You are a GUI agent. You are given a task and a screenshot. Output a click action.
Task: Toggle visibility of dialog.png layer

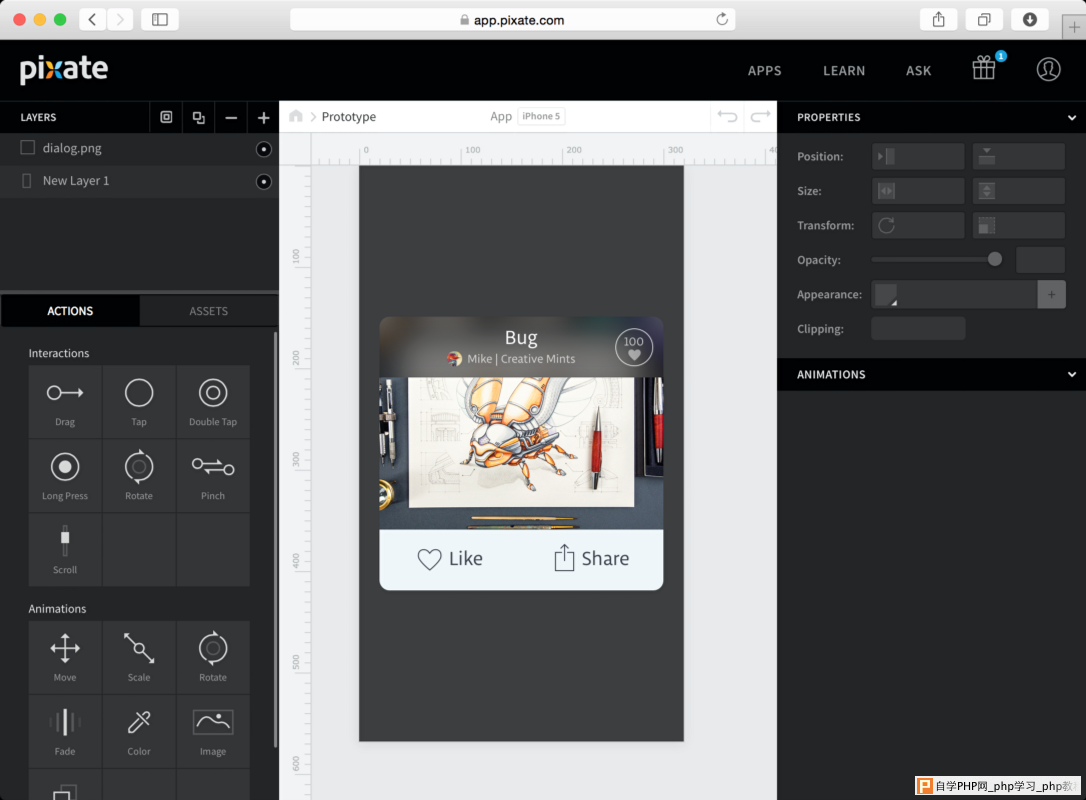263,149
